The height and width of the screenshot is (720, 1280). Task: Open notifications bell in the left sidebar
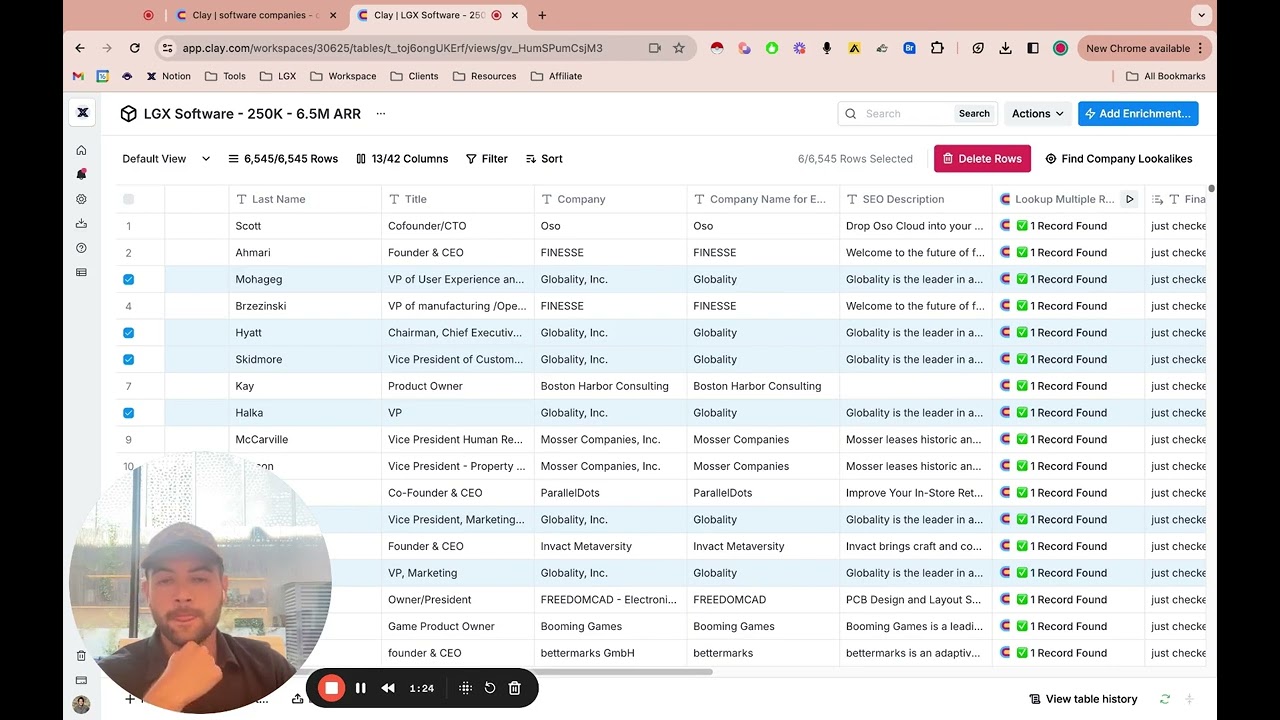coord(81,174)
